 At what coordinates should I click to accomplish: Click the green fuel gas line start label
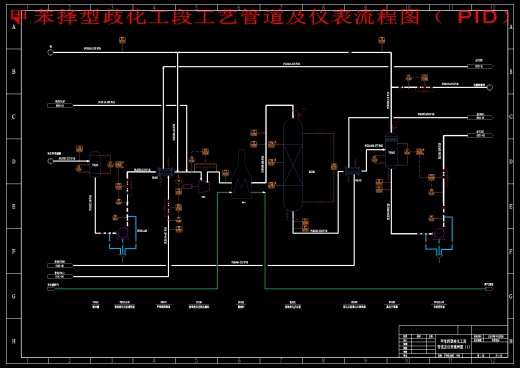53,285
